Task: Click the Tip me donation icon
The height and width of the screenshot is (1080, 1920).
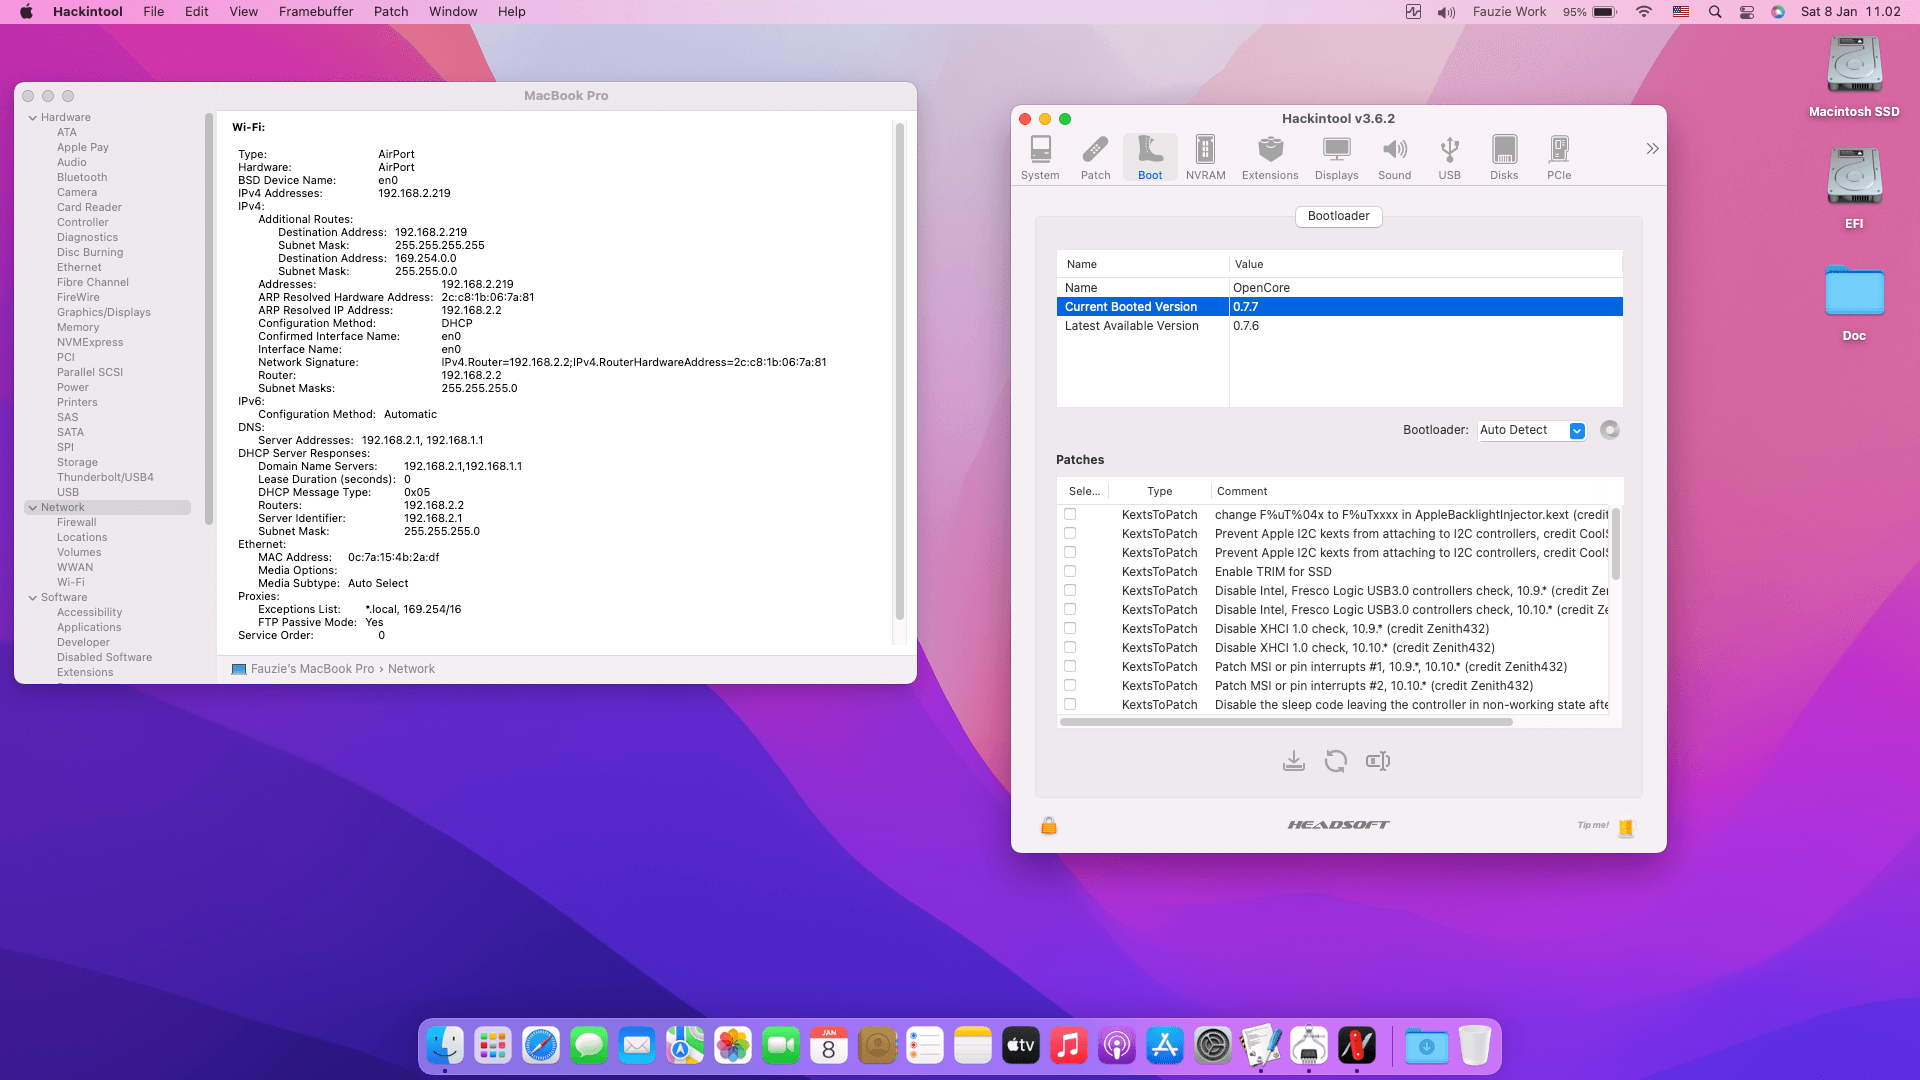Action: (x=1626, y=827)
